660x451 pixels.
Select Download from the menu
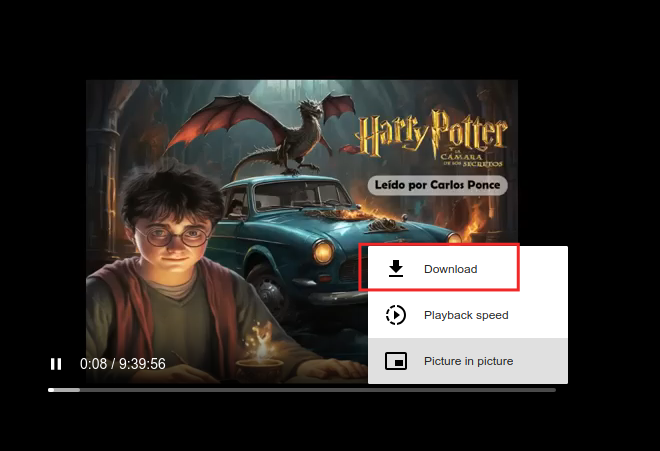pos(450,269)
